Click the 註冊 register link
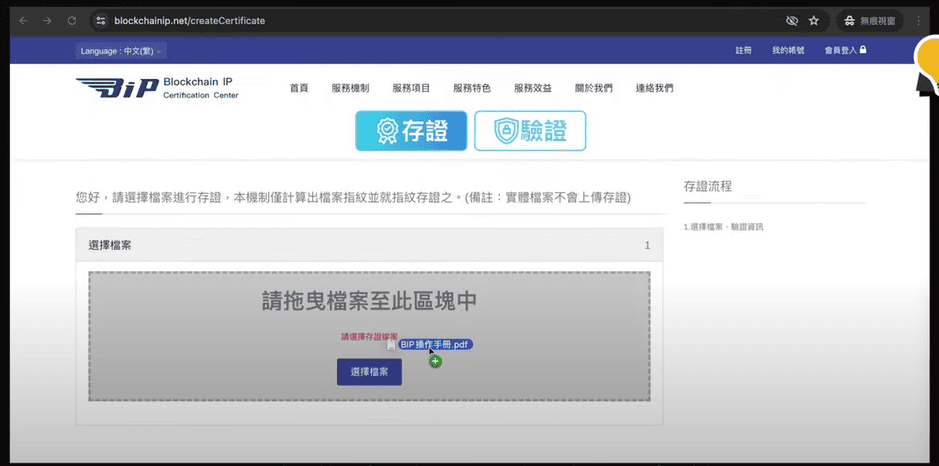Viewport: 939px width, 466px height. coord(743,50)
